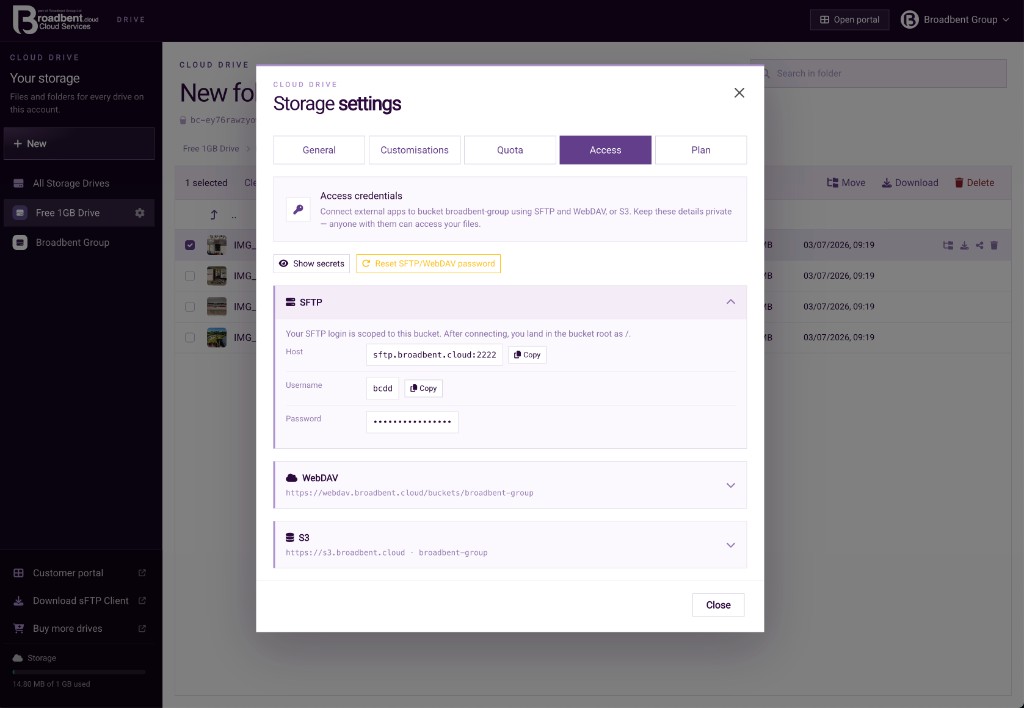Go up one folder level arrow
Viewport: 1024px width, 708px height.
(214, 215)
